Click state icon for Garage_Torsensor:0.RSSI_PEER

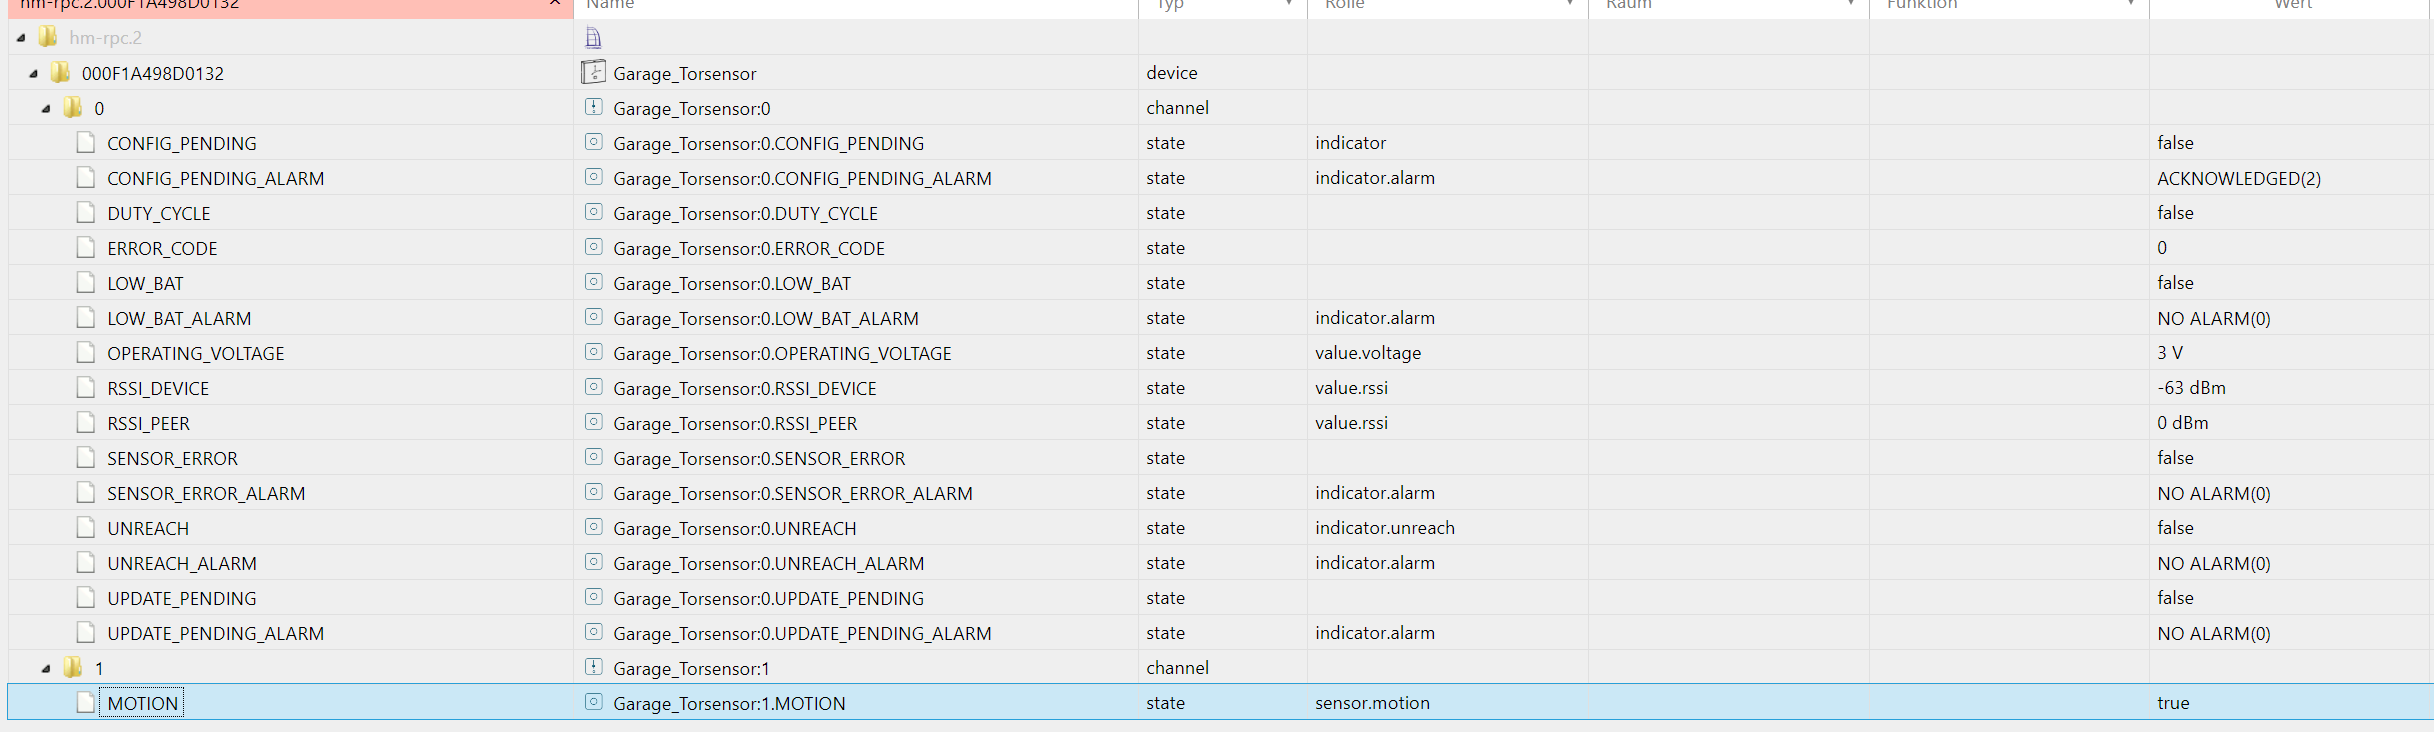(594, 422)
